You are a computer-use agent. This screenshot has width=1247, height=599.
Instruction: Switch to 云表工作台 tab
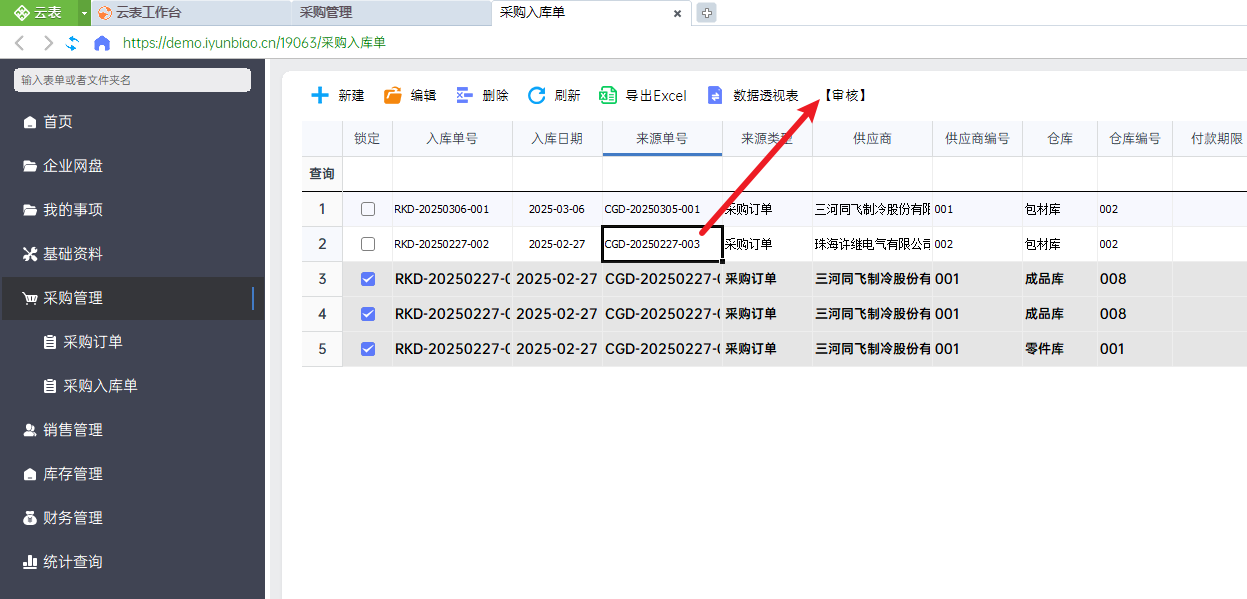[190, 13]
